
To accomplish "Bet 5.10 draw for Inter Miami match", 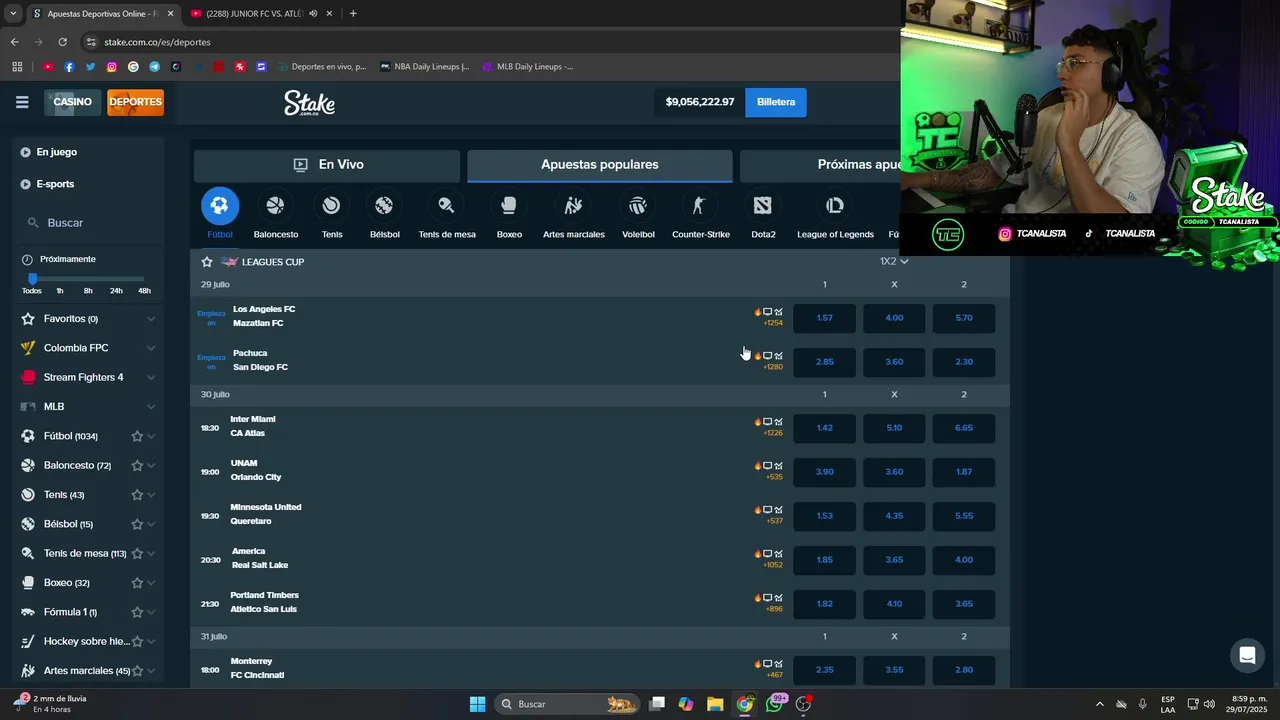I will [x=894, y=428].
